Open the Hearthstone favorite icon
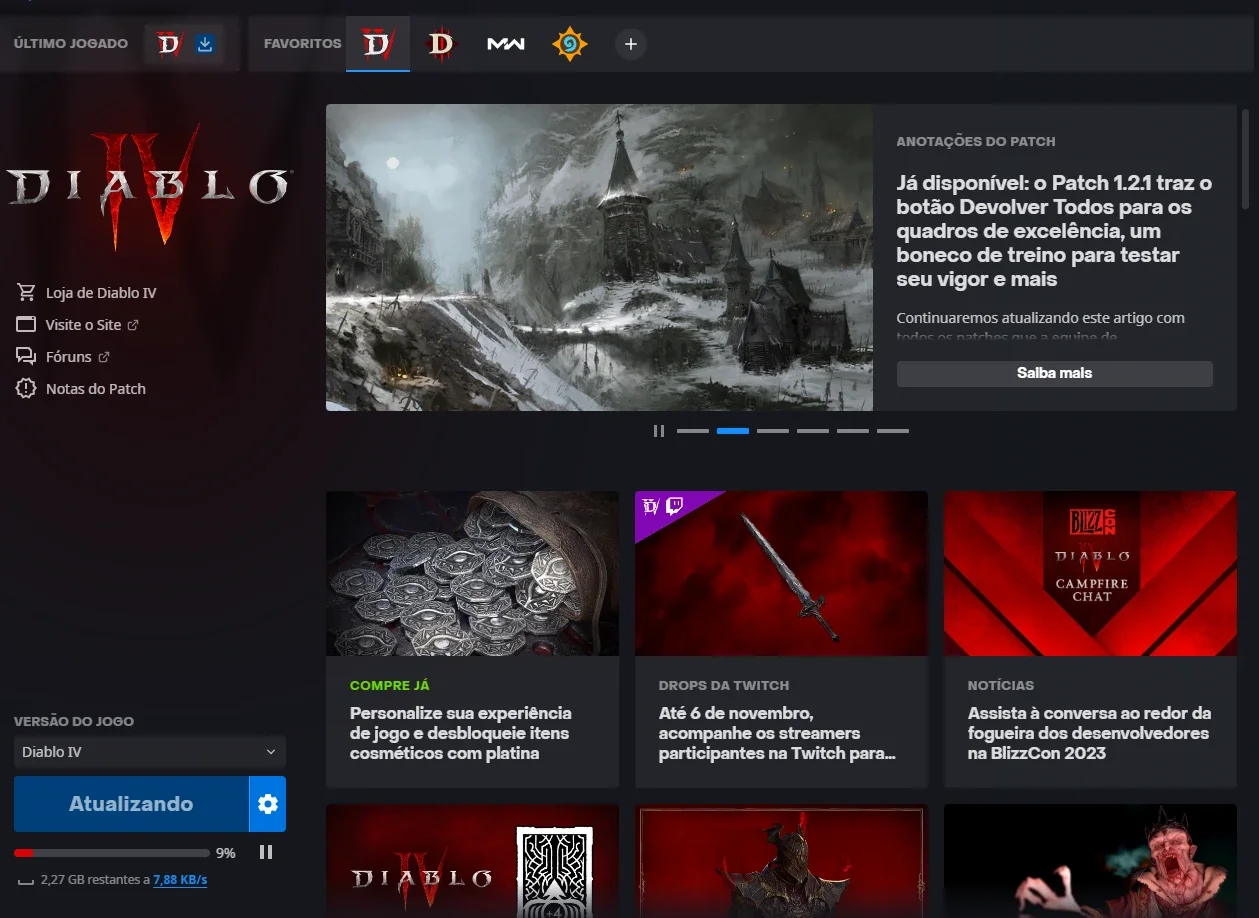 (570, 44)
